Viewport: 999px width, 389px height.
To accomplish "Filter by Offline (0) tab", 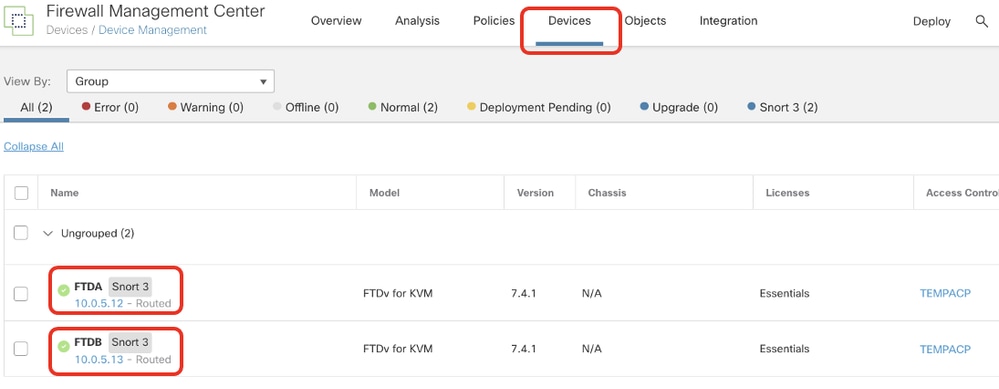I will click(306, 108).
